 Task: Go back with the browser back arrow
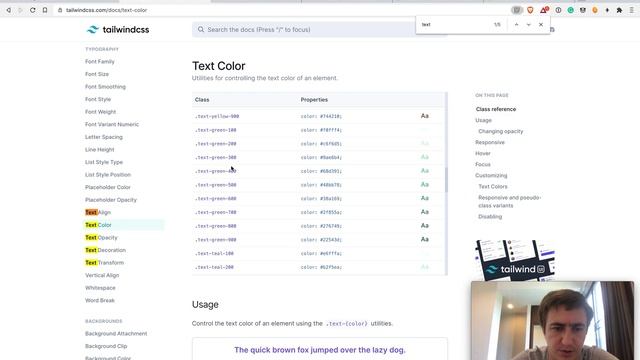(x=8, y=10)
